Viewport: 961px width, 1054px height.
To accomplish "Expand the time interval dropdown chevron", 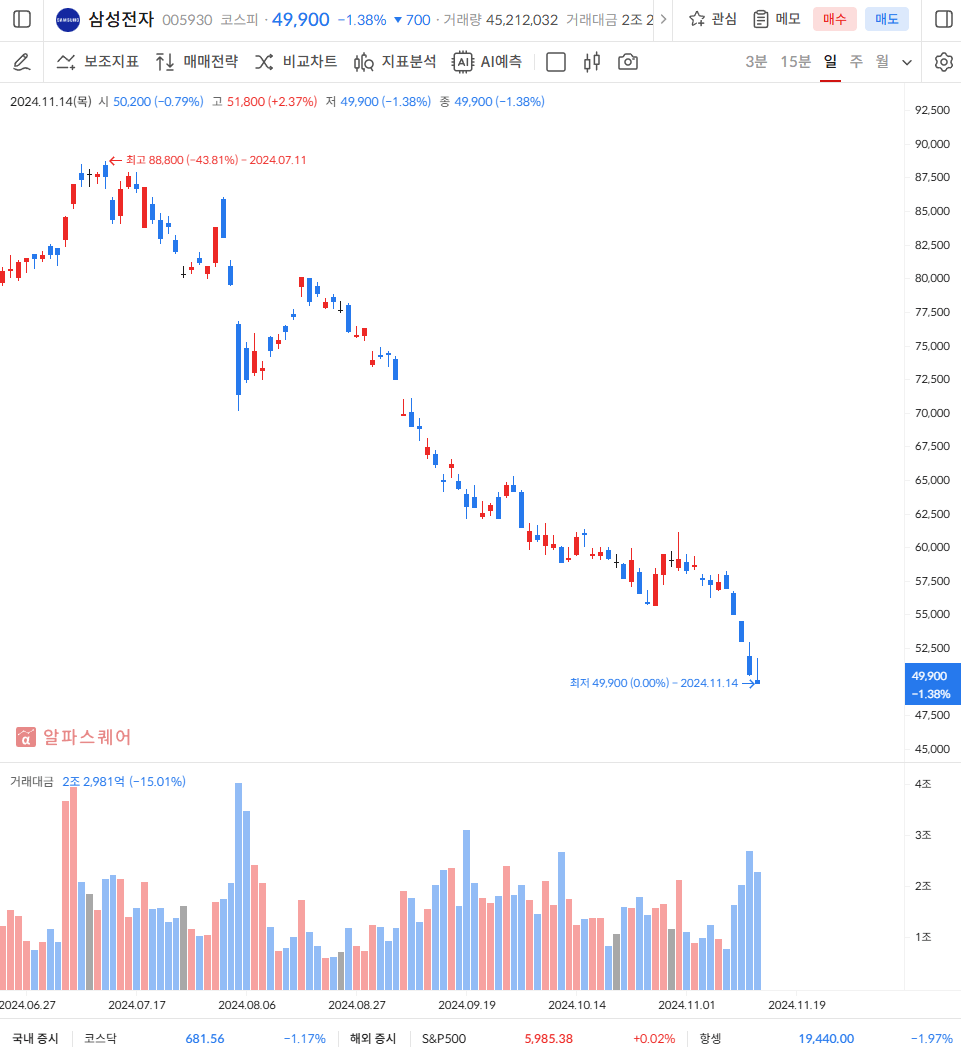I will [x=907, y=62].
